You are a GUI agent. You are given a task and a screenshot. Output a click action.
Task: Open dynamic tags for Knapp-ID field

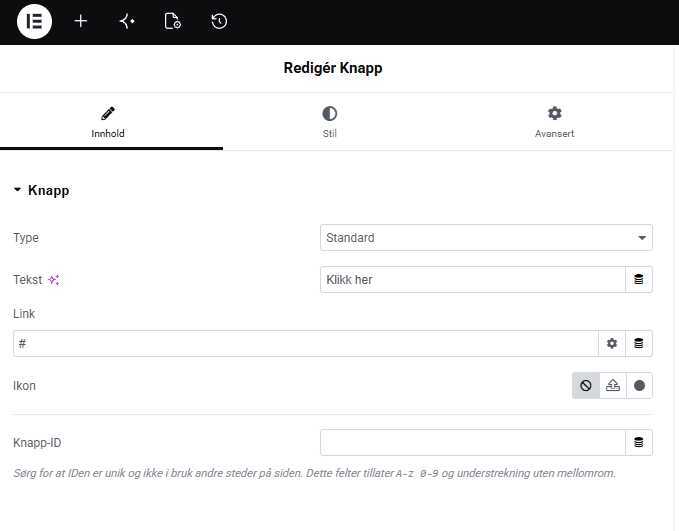click(x=639, y=442)
